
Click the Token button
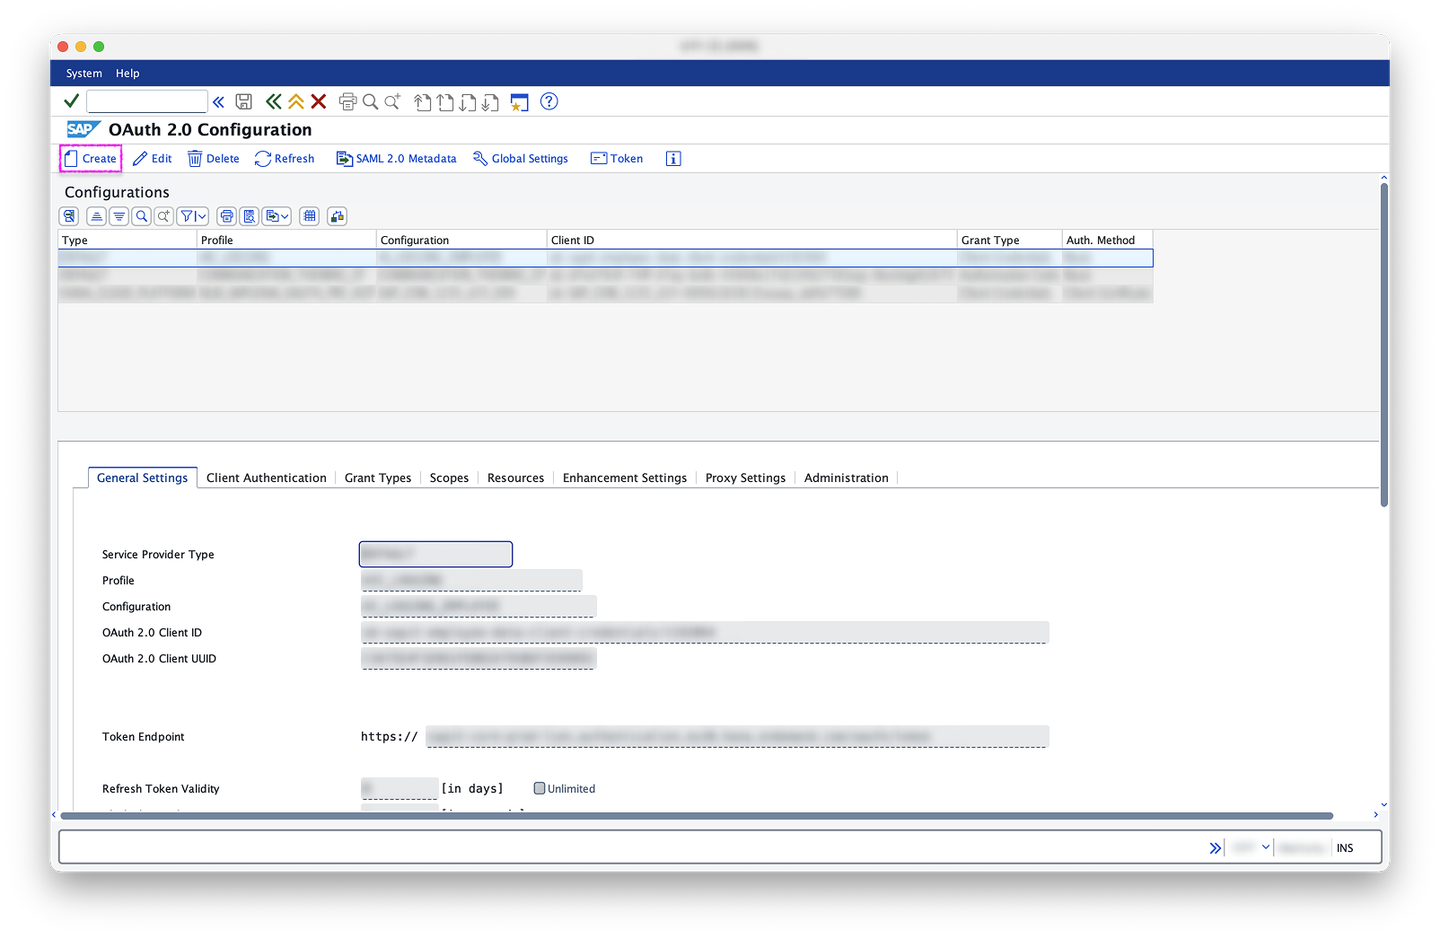pyautogui.click(x=617, y=158)
